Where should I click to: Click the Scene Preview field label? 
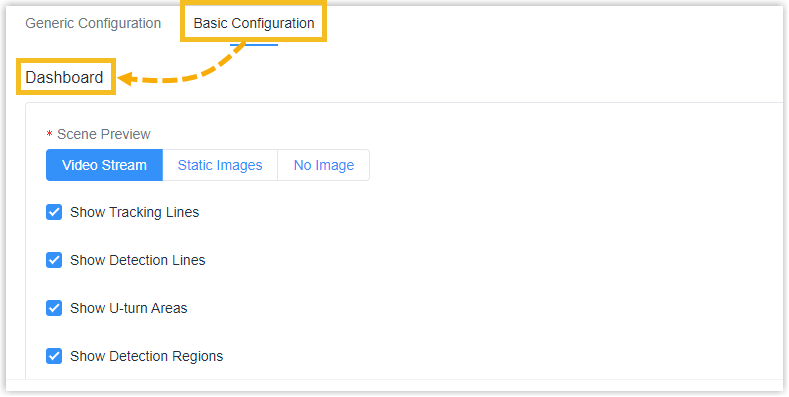click(x=104, y=134)
